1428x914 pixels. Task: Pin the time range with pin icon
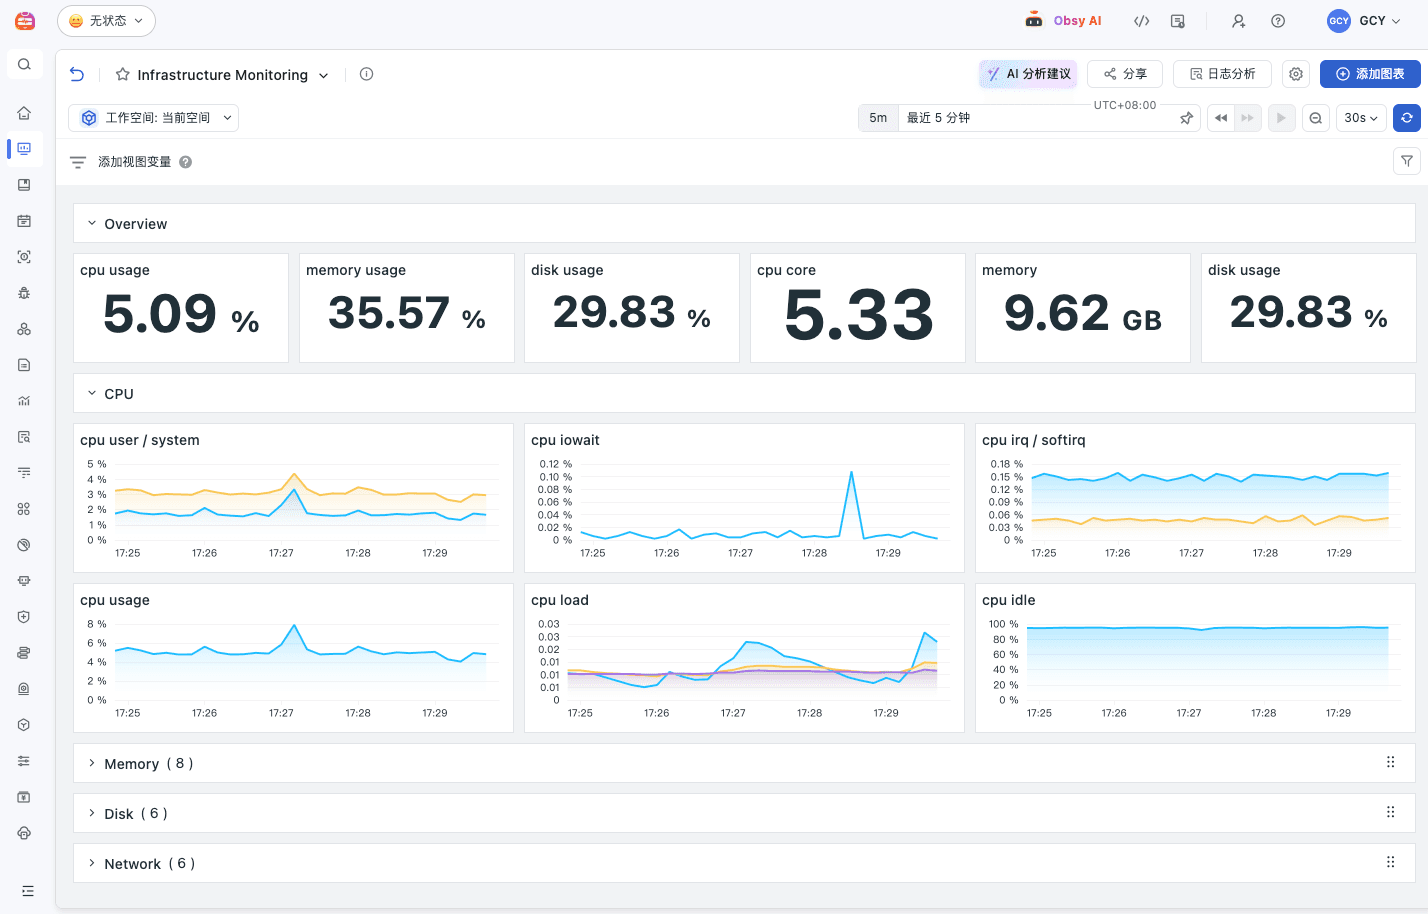(x=1187, y=118)
